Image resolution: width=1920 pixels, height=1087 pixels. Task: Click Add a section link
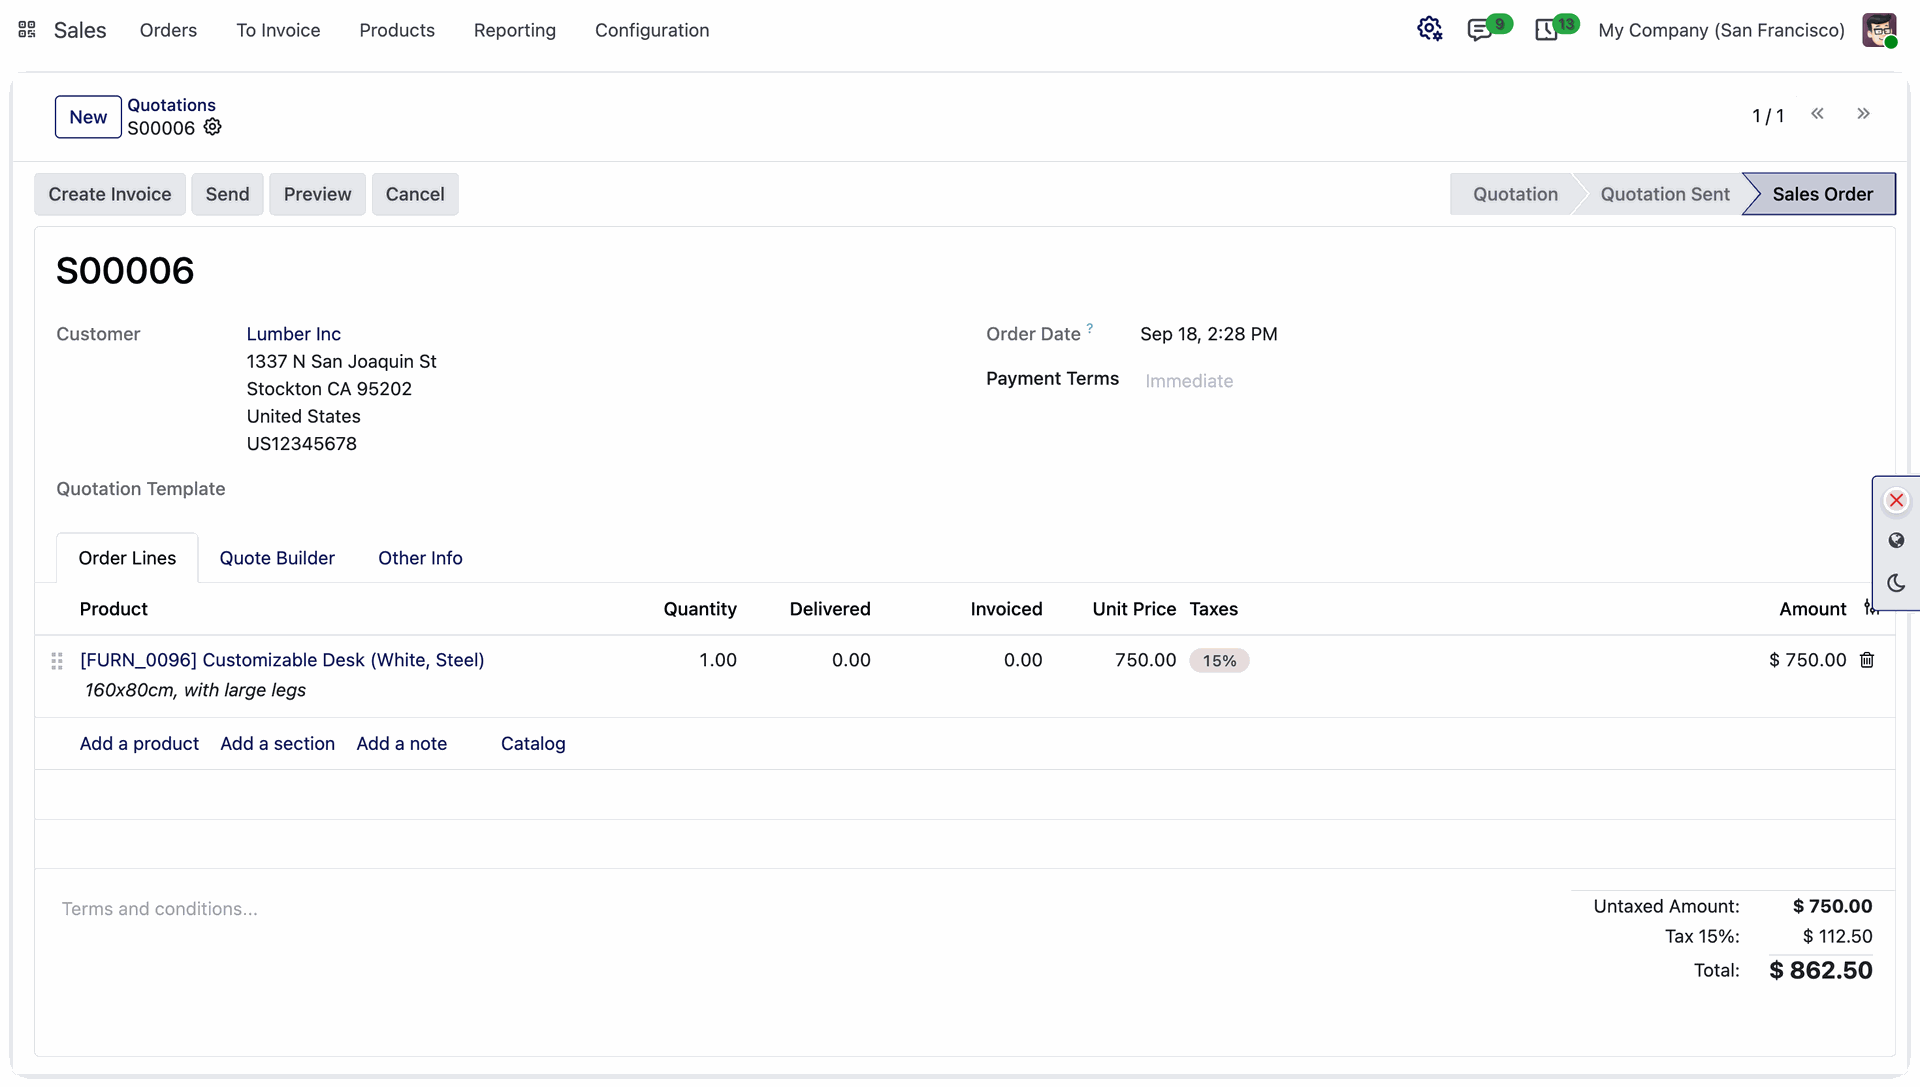click(x=278, y=744)
